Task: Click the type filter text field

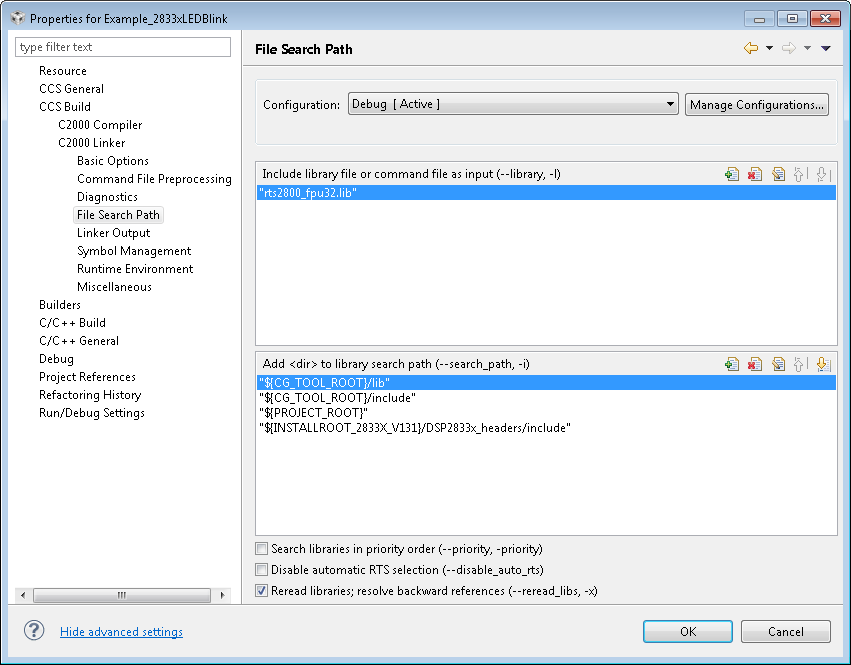Action: click(x=123, y=47)
